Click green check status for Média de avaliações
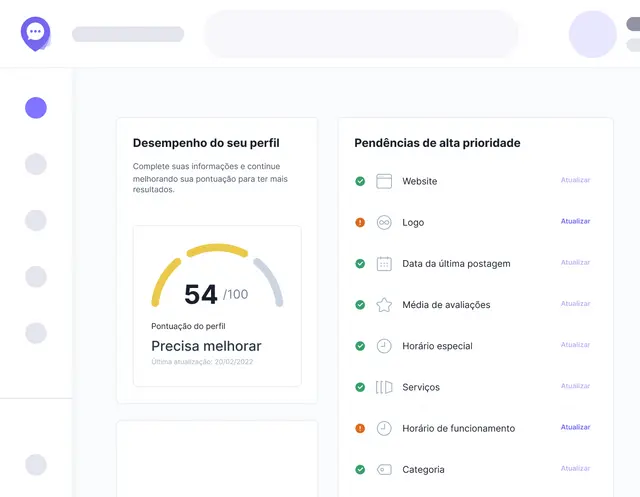640x497 pixels. pos(360,305)
